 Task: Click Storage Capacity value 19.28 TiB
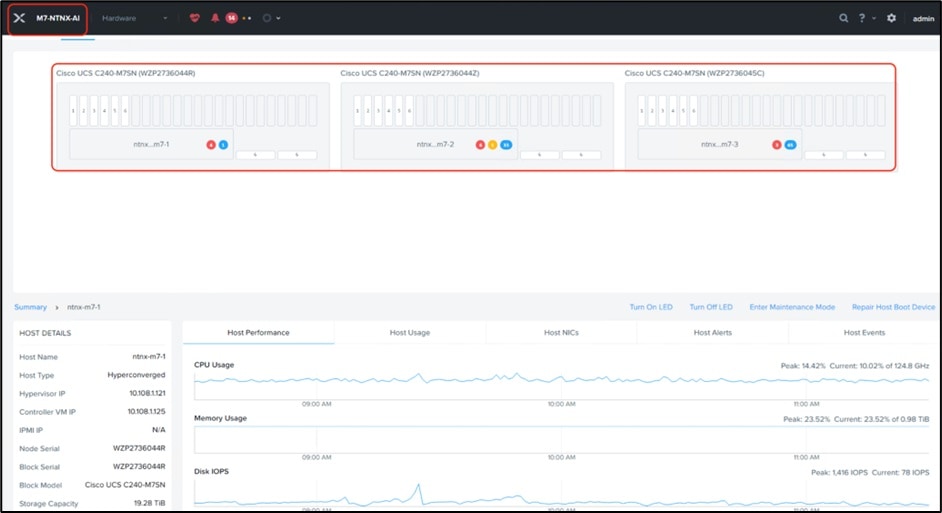150,503
